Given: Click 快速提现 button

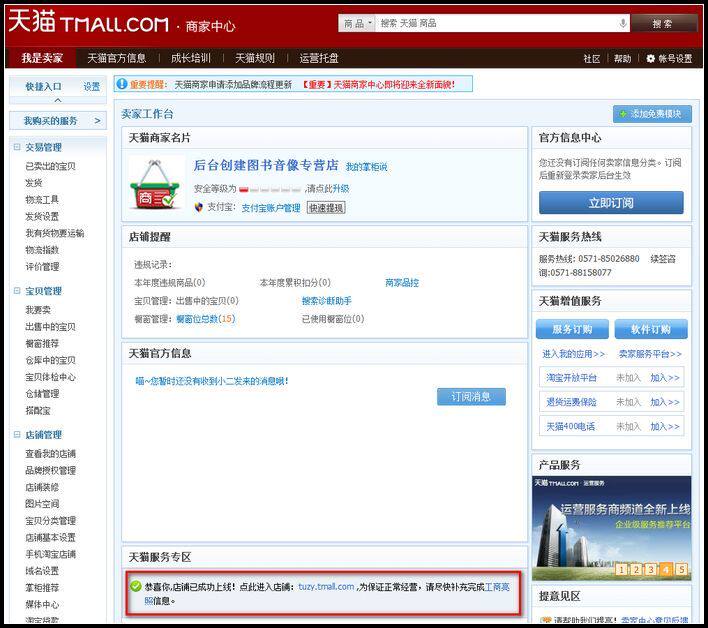Looking at the screenshot, I should click(x=326, y=208).
